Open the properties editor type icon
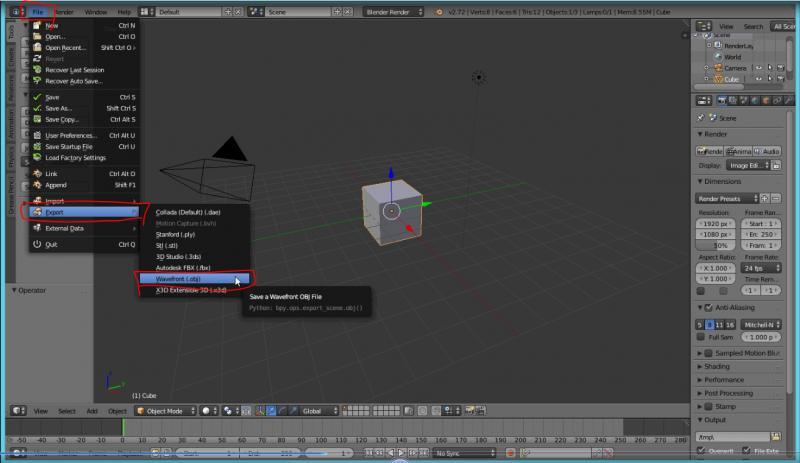 pos(703,101)
